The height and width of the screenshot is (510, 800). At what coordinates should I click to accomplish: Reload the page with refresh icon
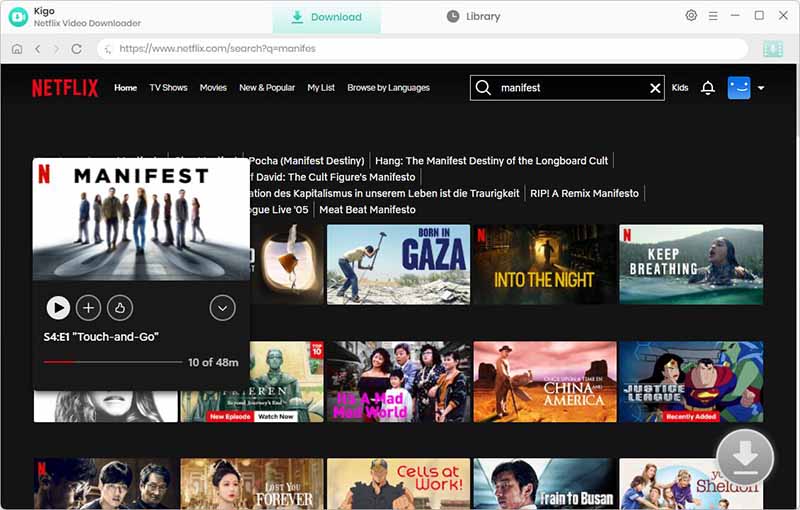pos(77,49)
